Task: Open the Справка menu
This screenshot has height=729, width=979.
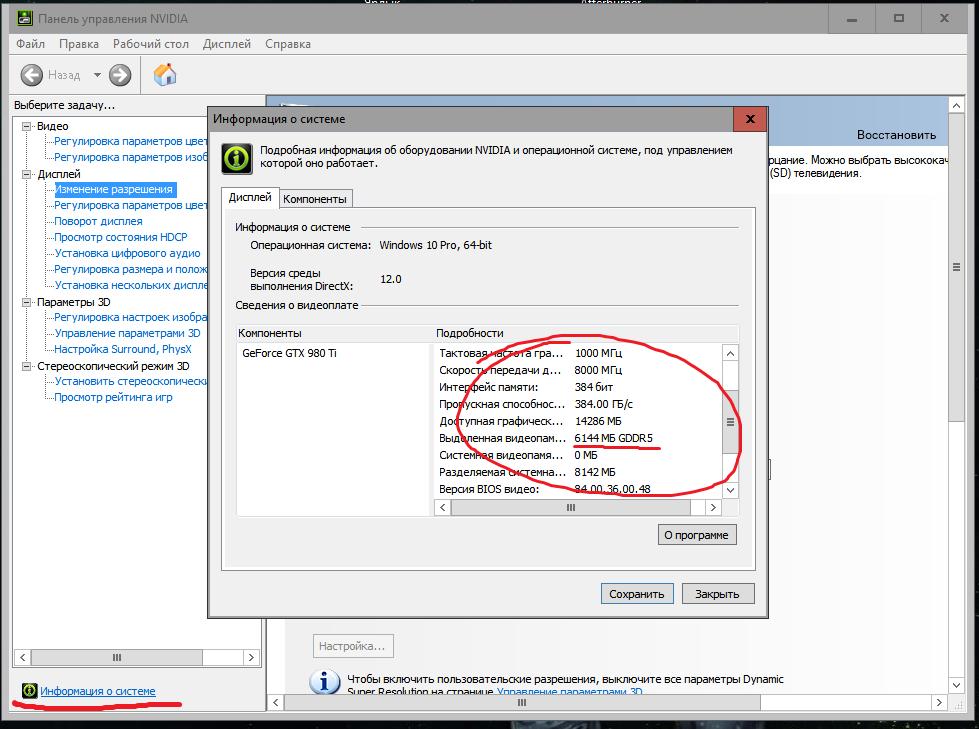Action: 288,44
